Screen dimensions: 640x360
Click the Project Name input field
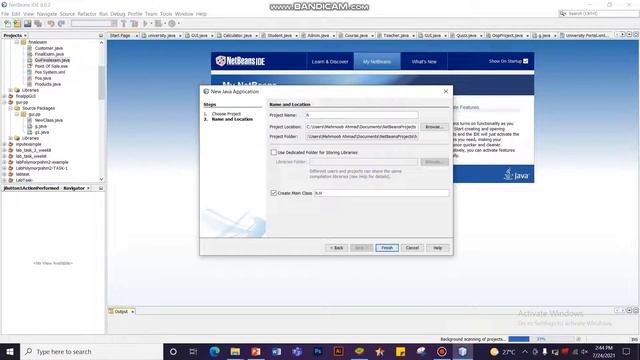click(x=362, y=115)
